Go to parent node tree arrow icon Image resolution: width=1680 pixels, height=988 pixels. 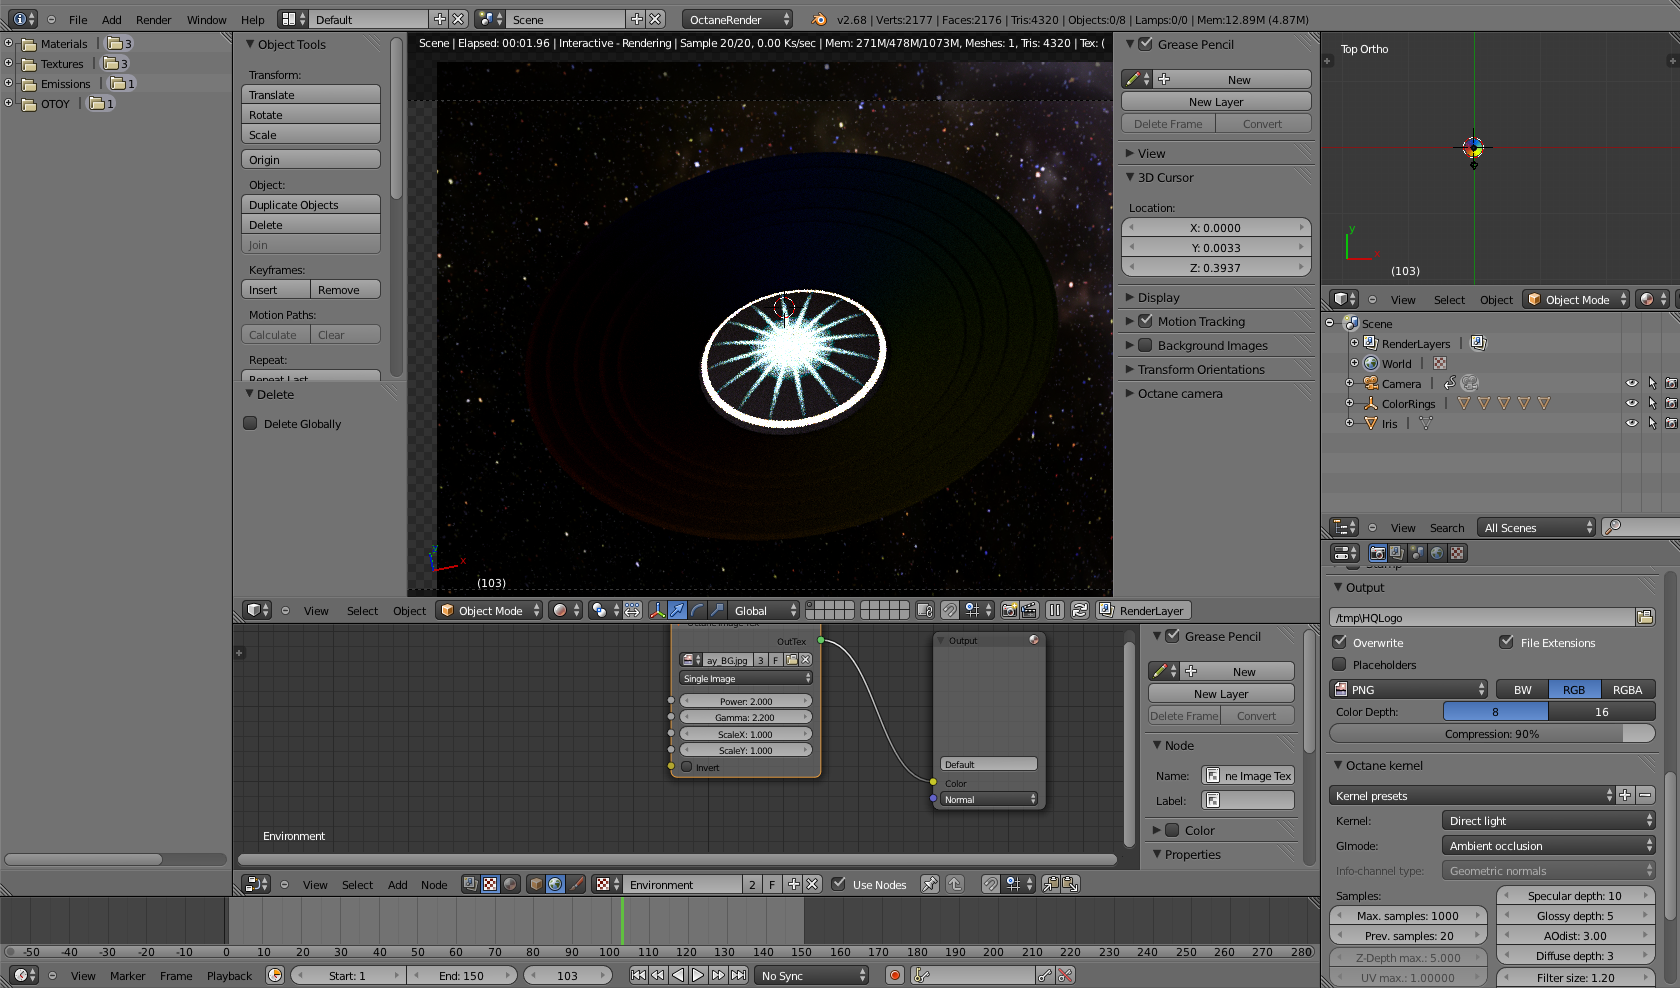tap(955, 884)
